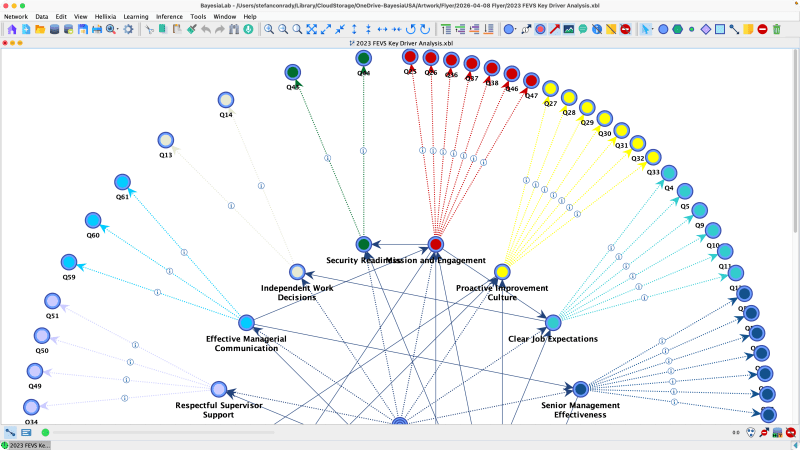The image size is (800, 450).
Task: Select the Proactive Improvement Culture node
Action: point(502,272)
